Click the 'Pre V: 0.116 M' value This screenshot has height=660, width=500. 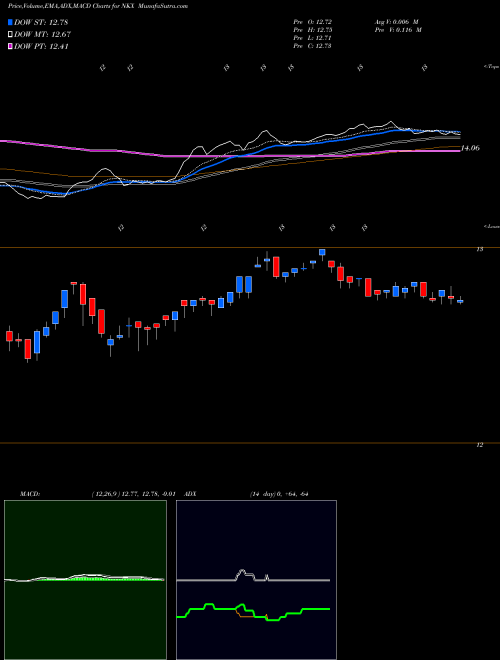point(398,30)
